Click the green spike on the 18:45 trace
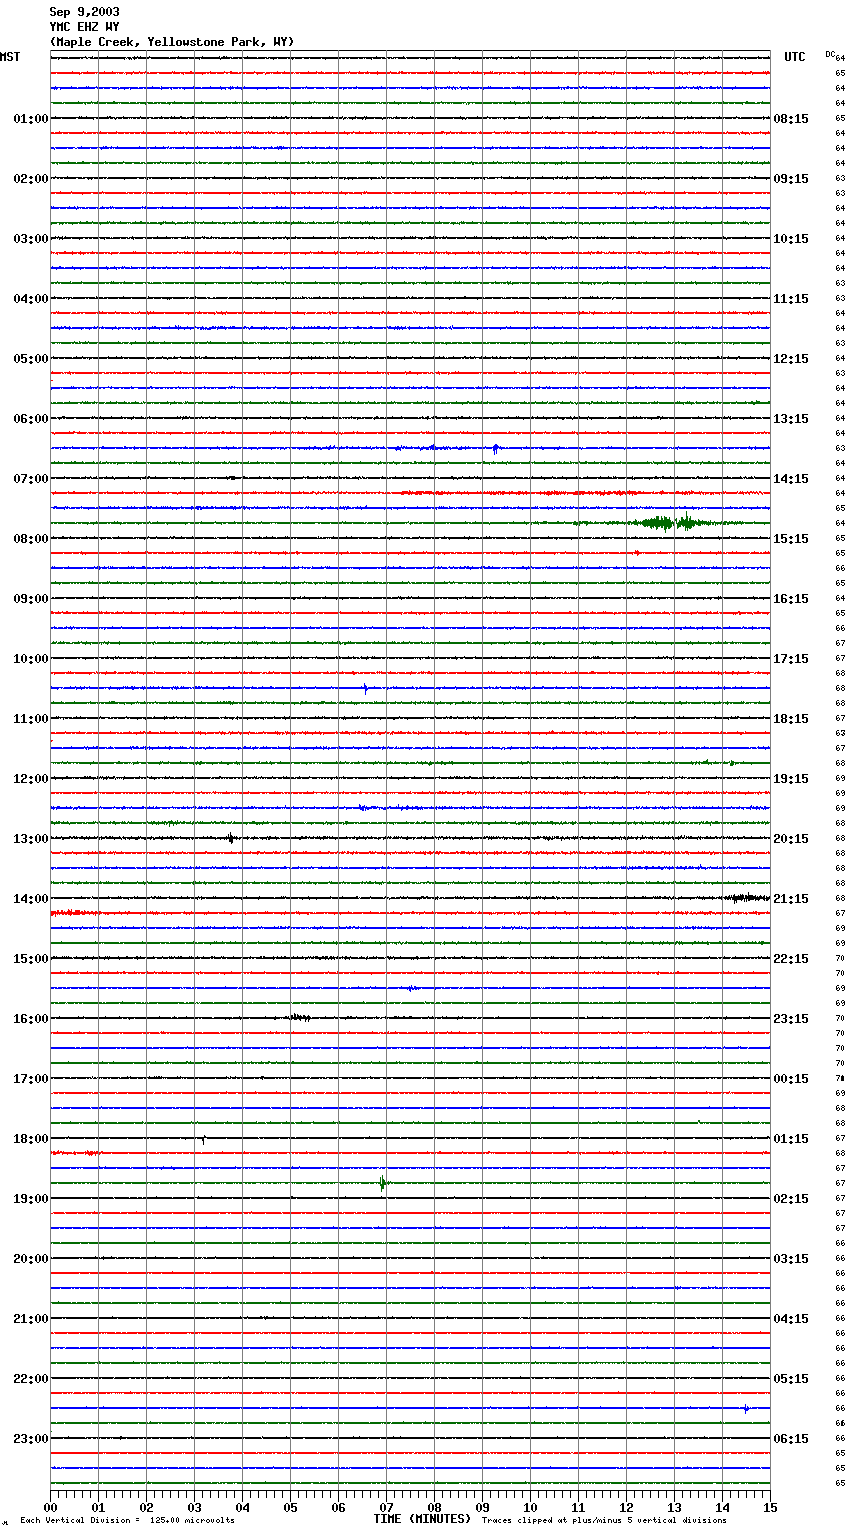Image resolution: width=850 pixels, height=1534 pixels. [382, 1183]
